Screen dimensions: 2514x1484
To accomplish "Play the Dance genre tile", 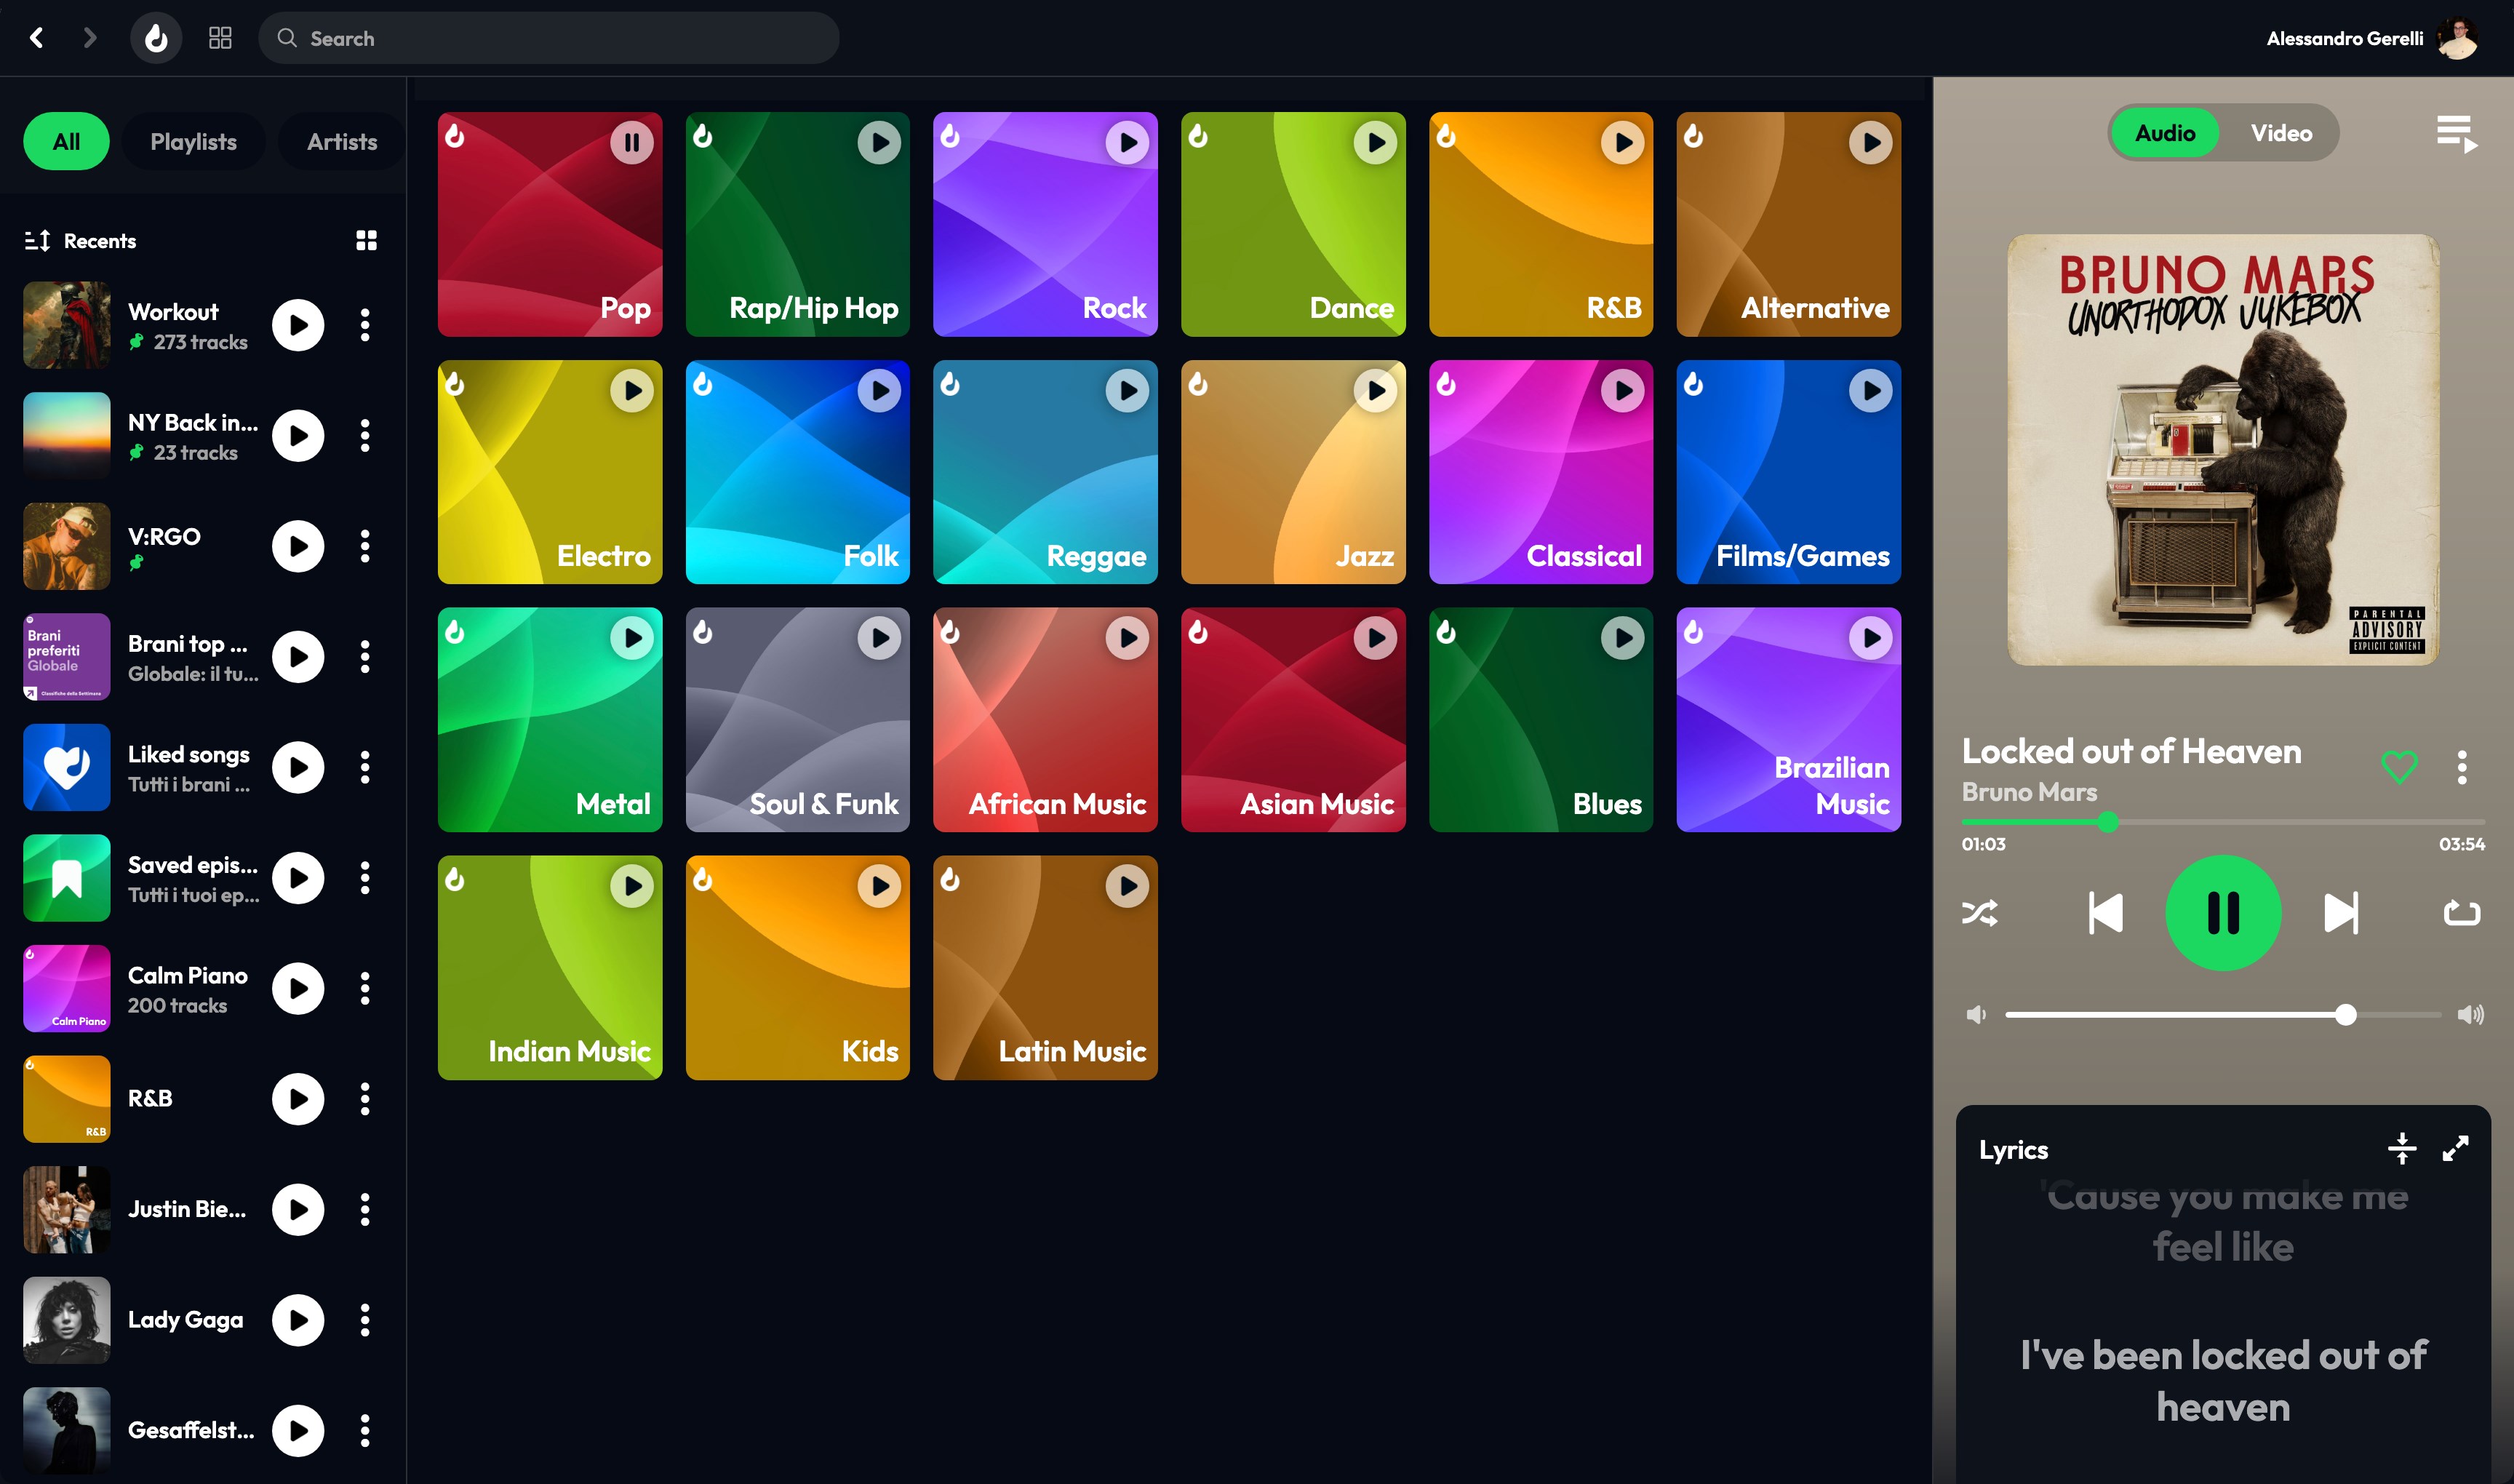I will pyautogui.click(x=1375, y=142).
